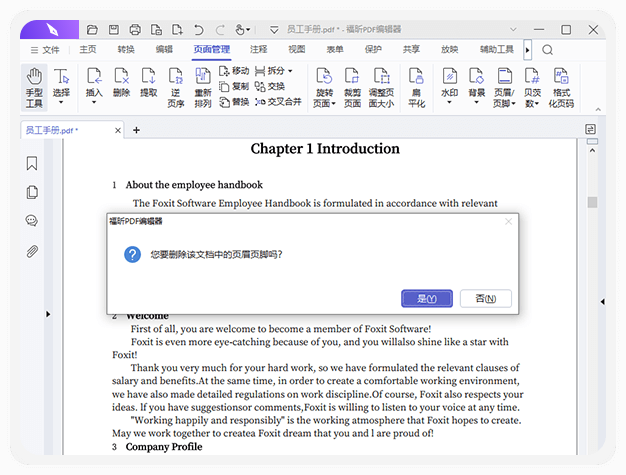Switch to the 共享 ribbon tab

[411, 49]
